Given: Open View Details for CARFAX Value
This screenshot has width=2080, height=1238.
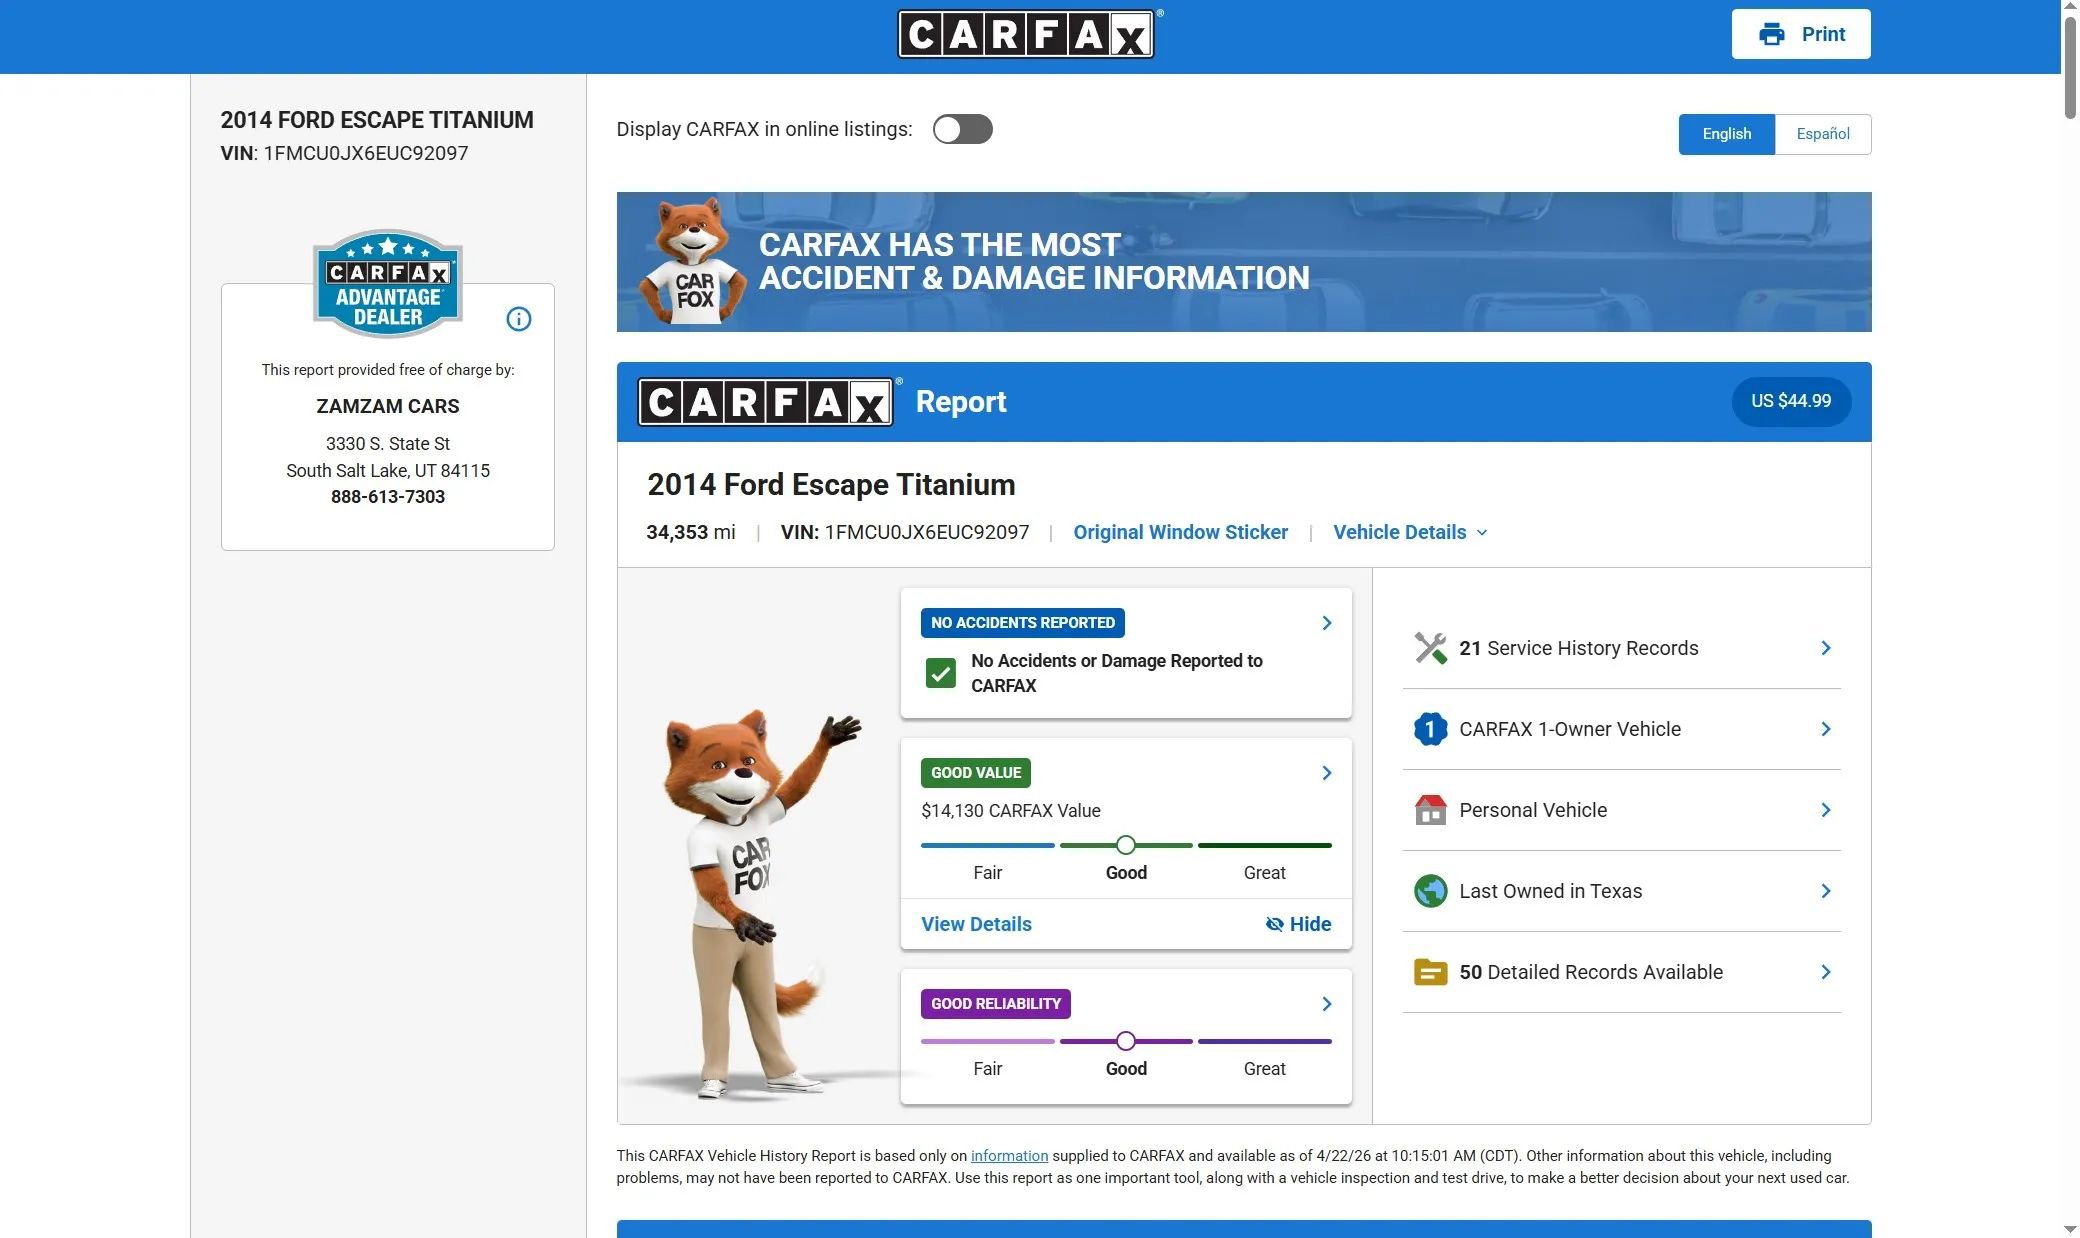Looking at the screenshot, I should [976, 924].
